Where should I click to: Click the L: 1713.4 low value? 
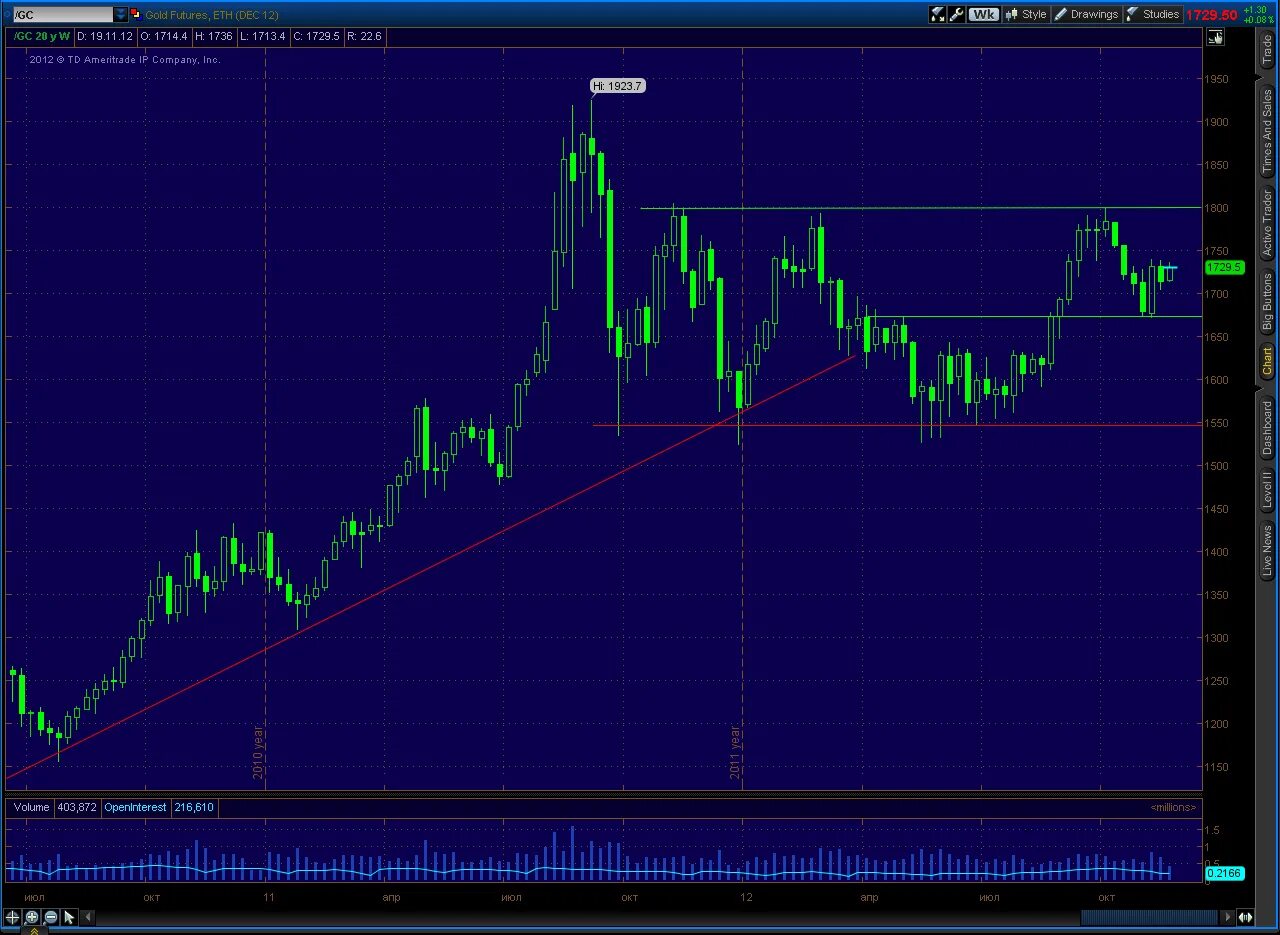pyautogui.click(x=263, y=36)
